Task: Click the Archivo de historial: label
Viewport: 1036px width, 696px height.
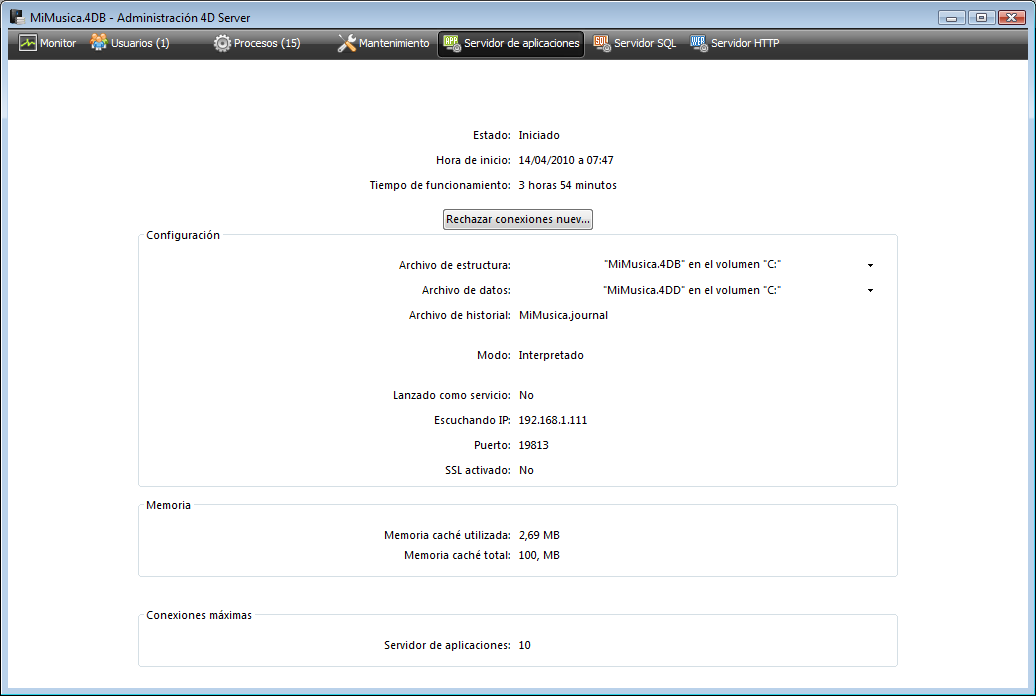Action: coord(460,315)
